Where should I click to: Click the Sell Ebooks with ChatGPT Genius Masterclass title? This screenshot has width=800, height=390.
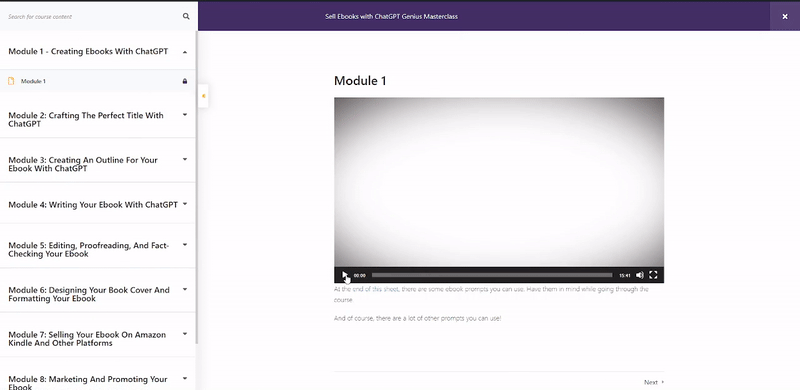point(391,16)
